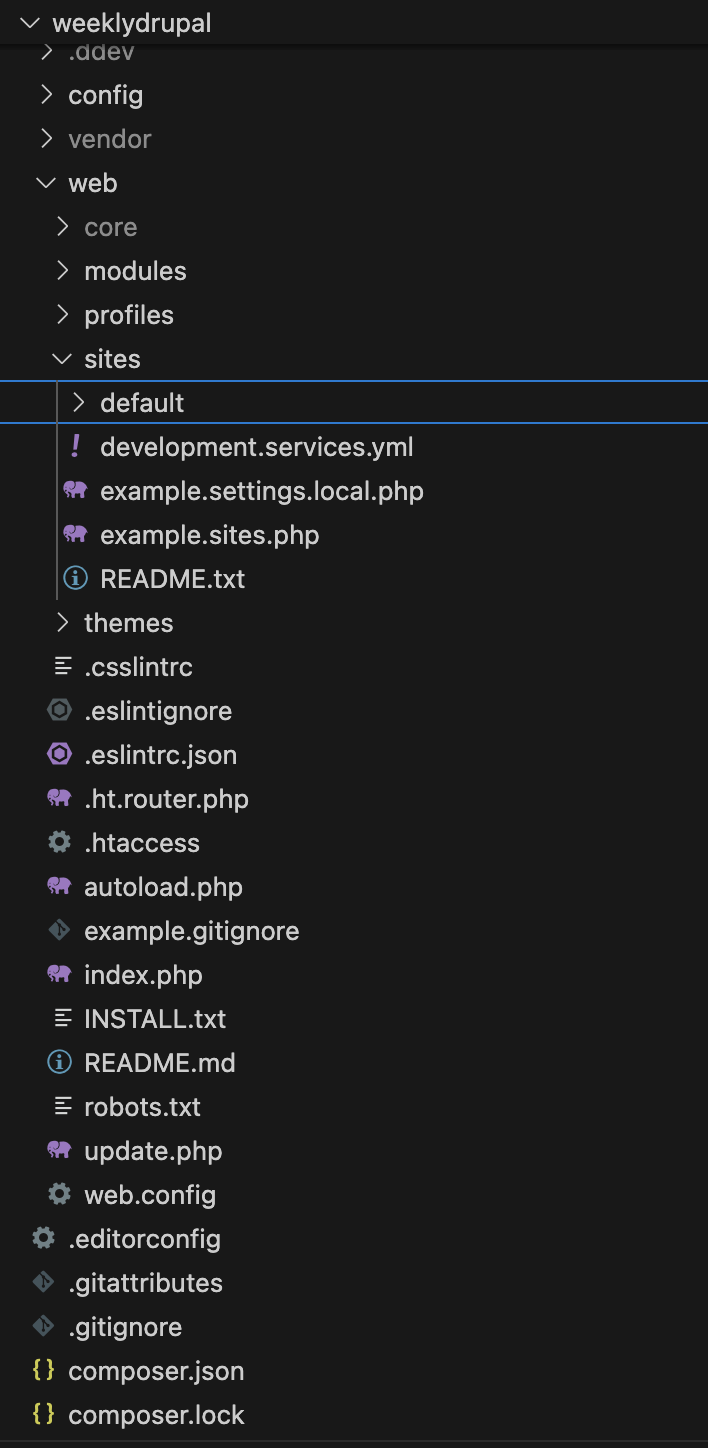The image size is (708, 1448).
Task: Click the purple ESLint icon of .eslintrc.json
Action: coord(59,755)
